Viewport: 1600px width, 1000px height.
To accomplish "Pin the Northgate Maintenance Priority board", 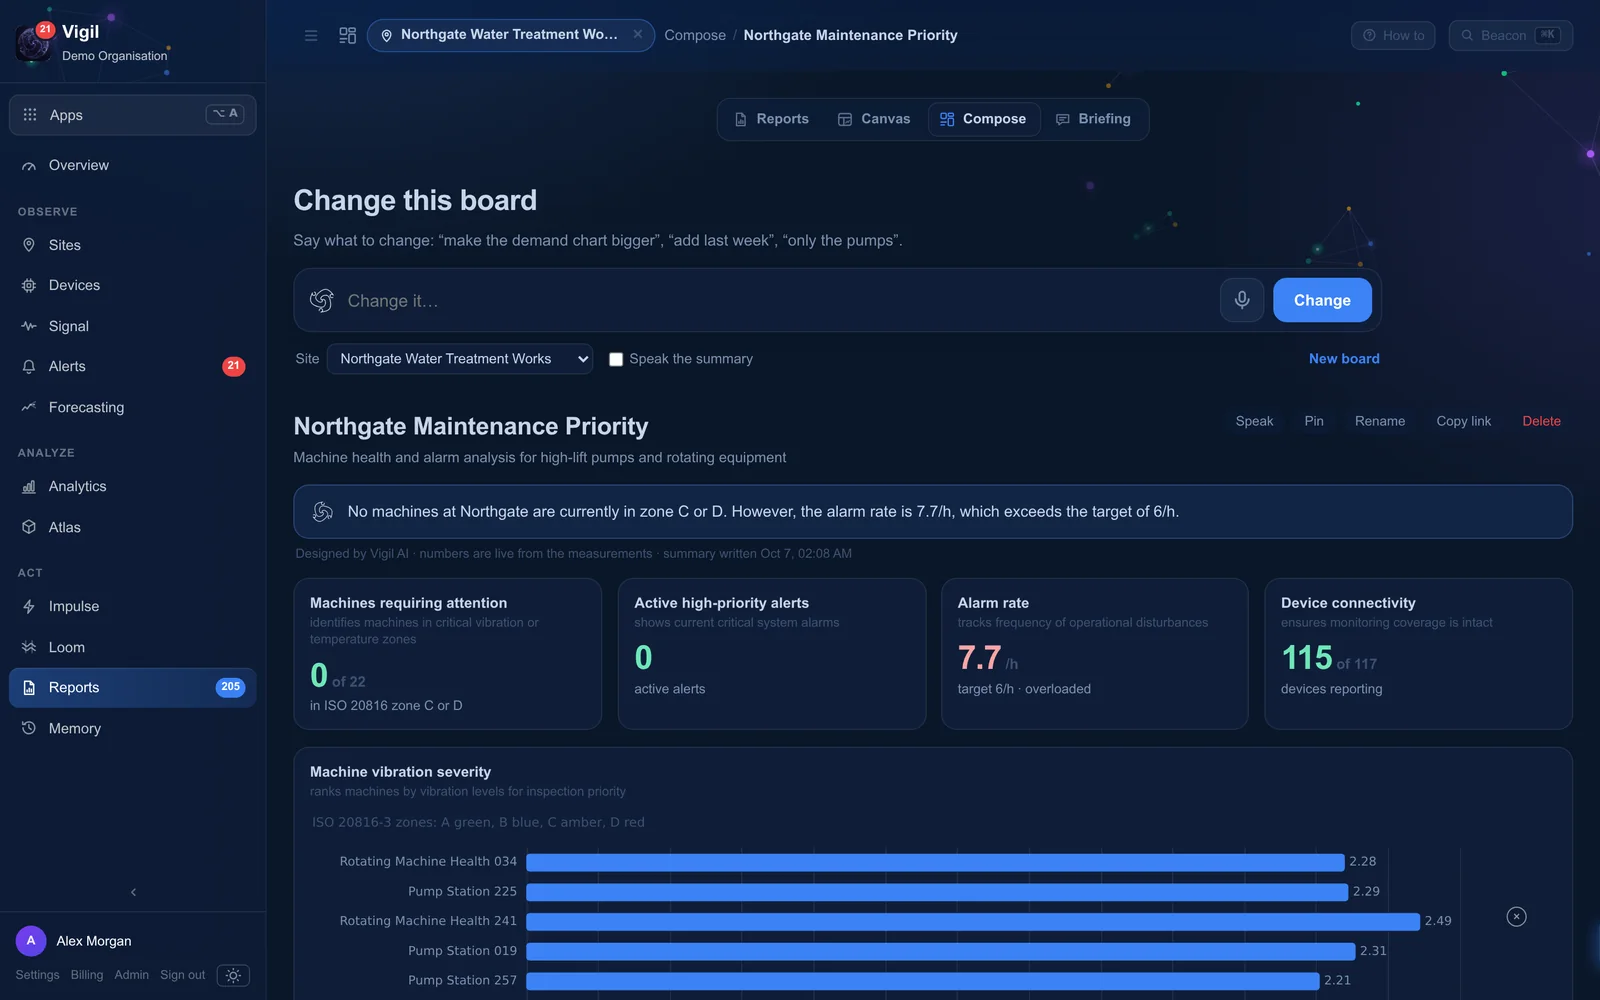I will point(1314,421).
